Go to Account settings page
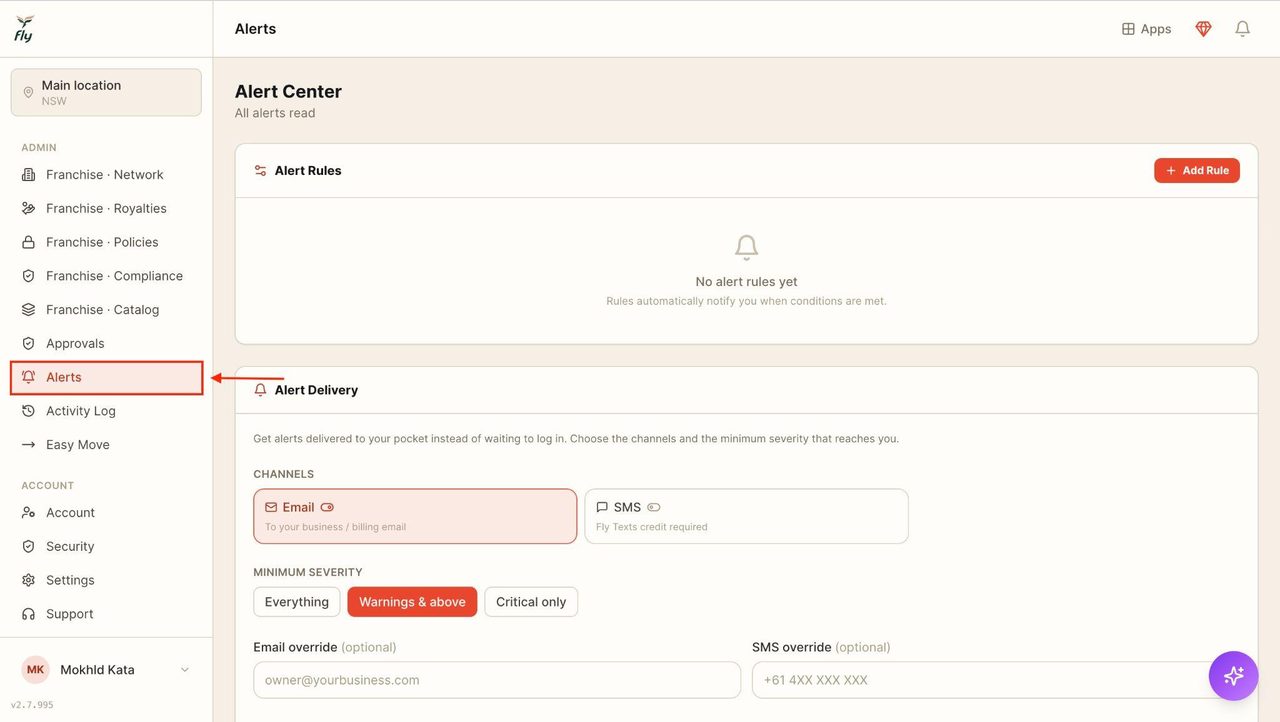Viewport: 1280px width, 722px height. pyautogui.click(x=106, y=513)
